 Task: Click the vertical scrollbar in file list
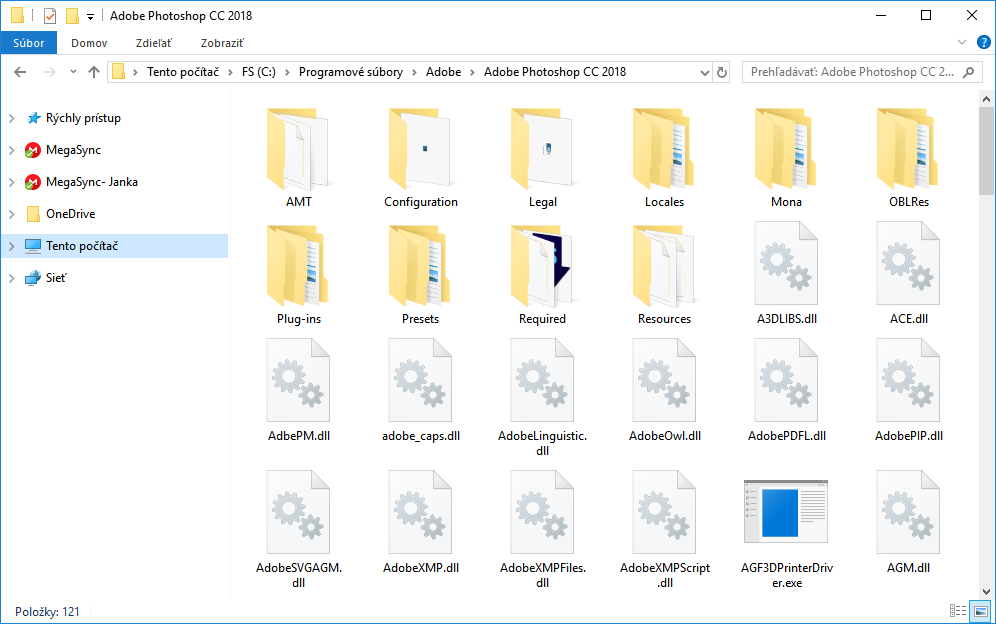point(987,350)
